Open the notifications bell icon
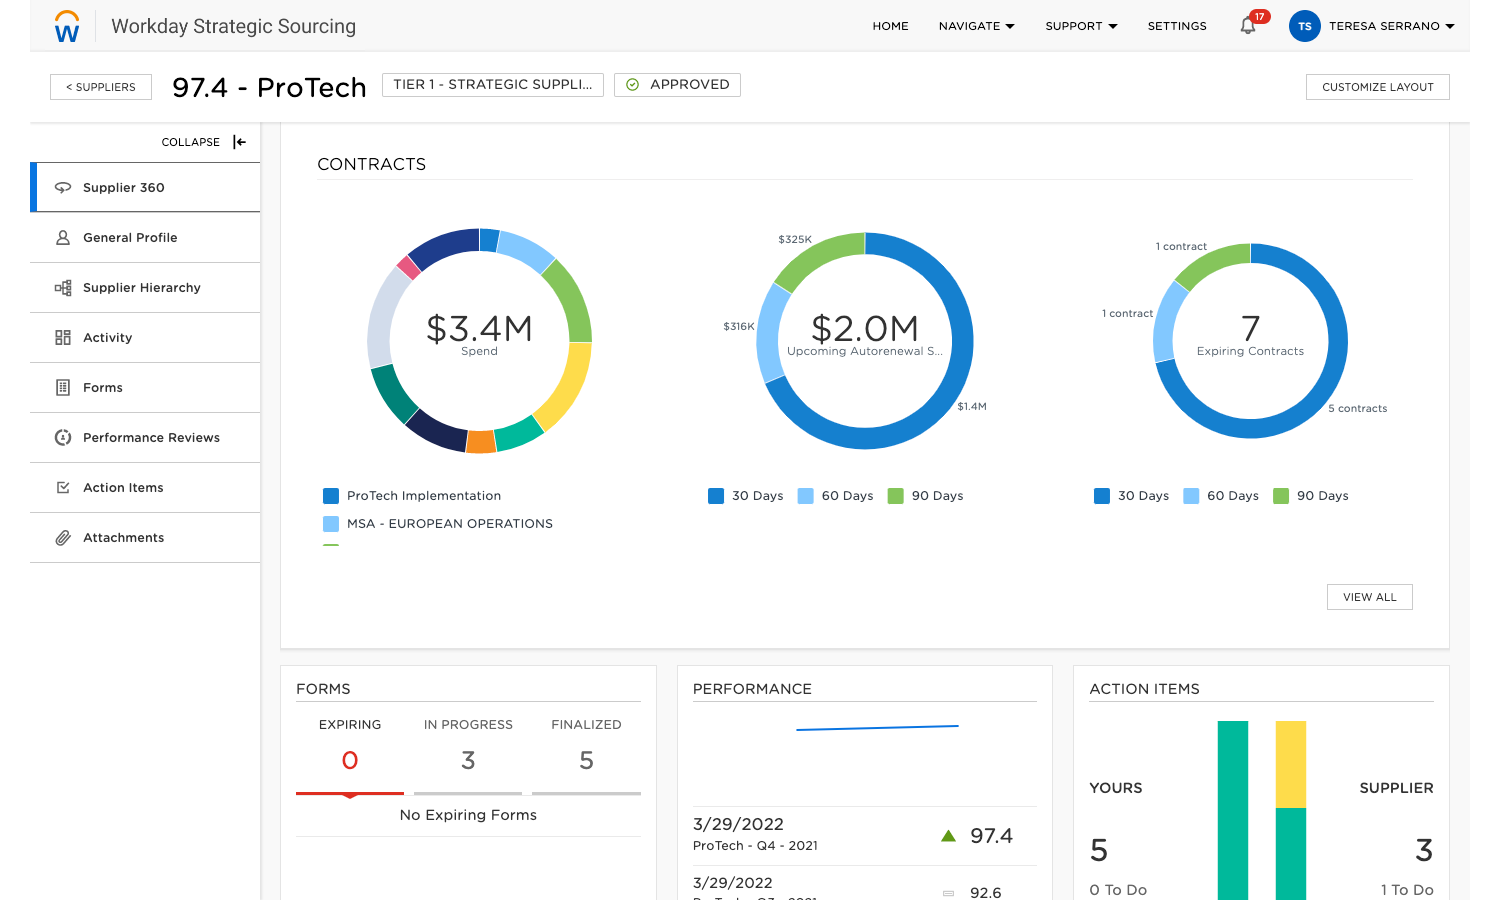 (1248, 26)
